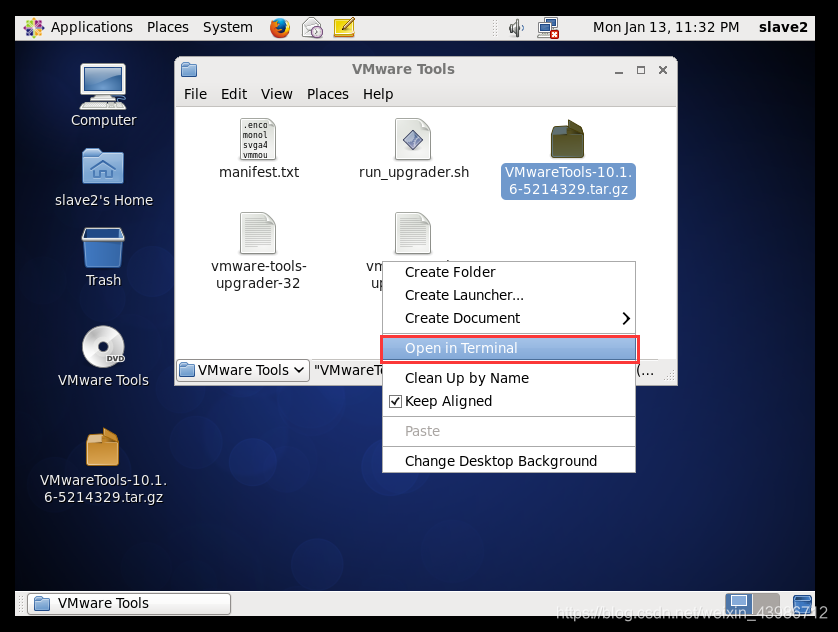Viewport: 838px width, 632px height.
Task: Expand the Create Document submenu
Action: click(508, 318)
